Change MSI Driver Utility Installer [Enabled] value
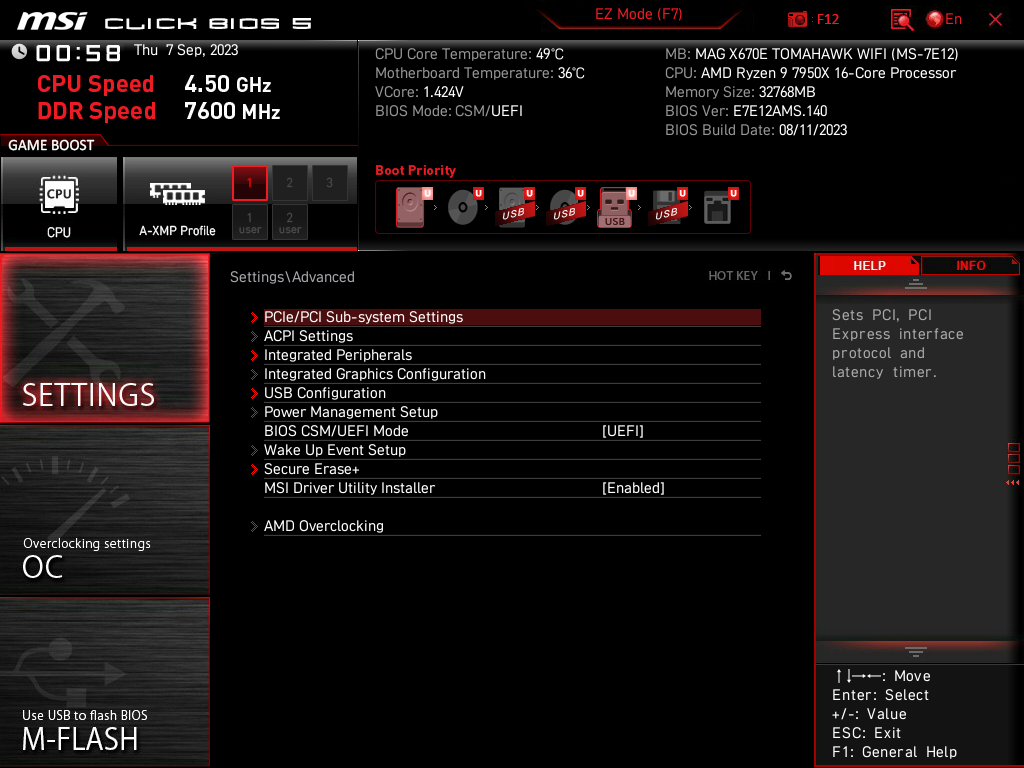The width and height of the screenshot is (1024, 768). click(x=633, y=488)
